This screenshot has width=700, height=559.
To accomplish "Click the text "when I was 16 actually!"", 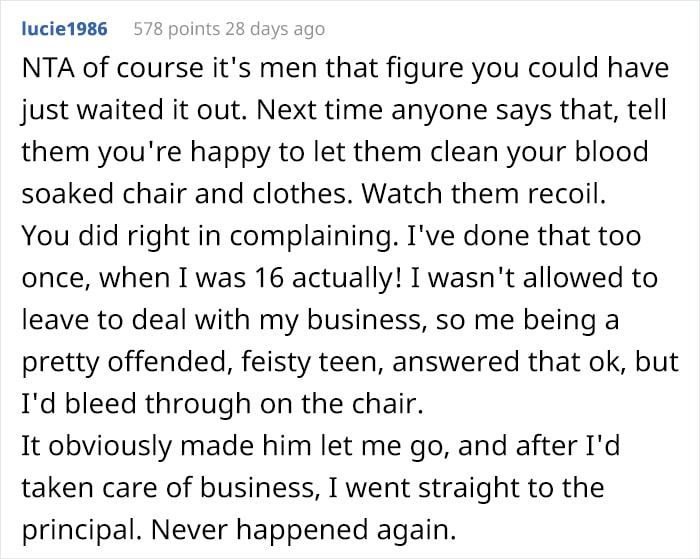I will pos(210,278).
